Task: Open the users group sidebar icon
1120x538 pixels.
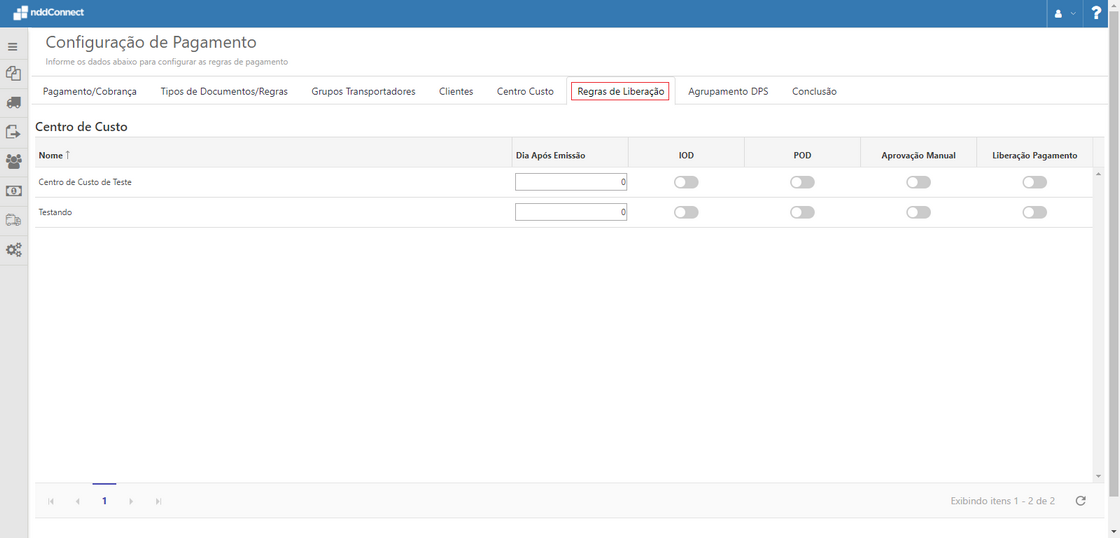Action: click(13, 161)
